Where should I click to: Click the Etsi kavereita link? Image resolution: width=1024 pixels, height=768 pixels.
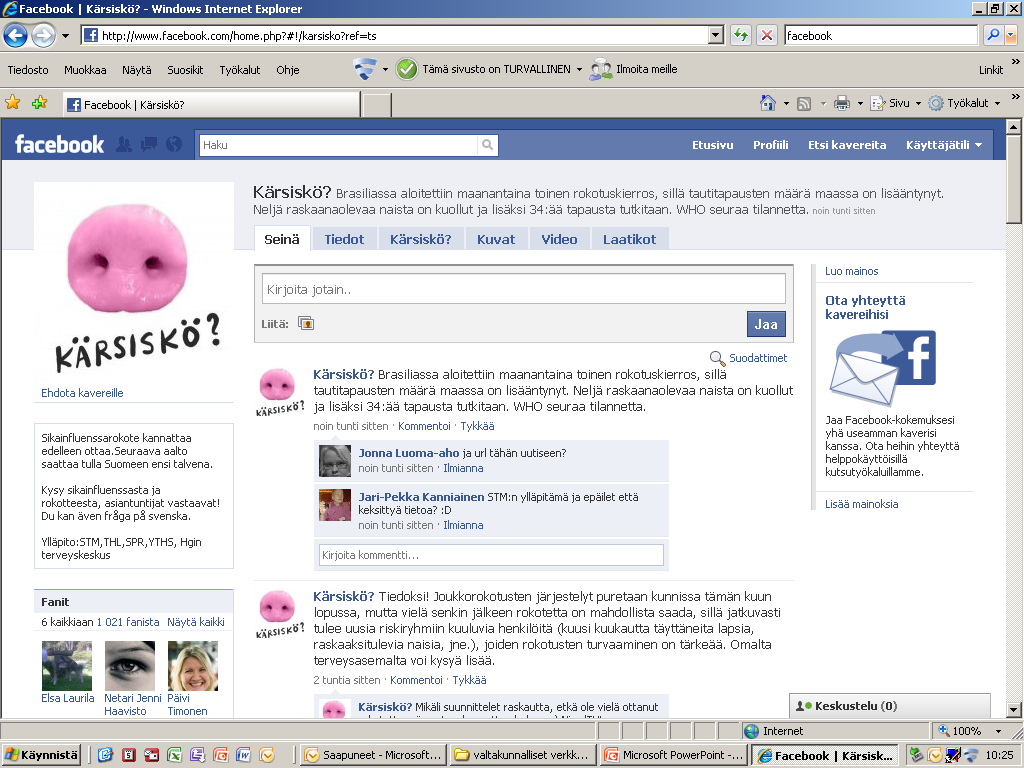pos(847,145)
